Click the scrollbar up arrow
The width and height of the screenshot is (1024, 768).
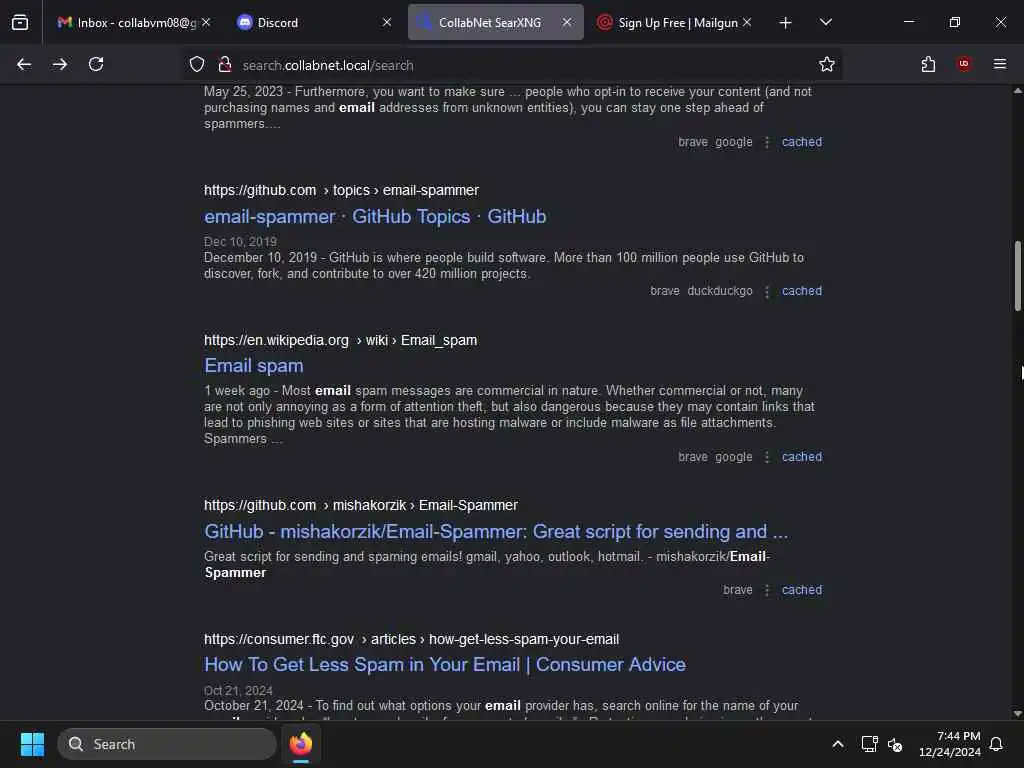(x=1017, y=91)
